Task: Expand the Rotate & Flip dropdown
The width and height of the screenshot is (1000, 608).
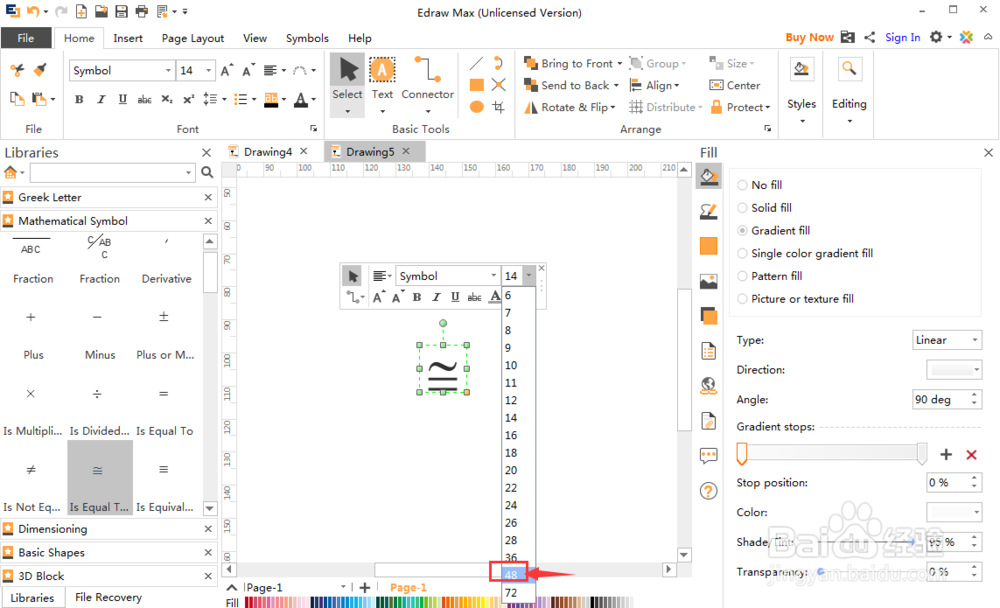Action: 613,107
